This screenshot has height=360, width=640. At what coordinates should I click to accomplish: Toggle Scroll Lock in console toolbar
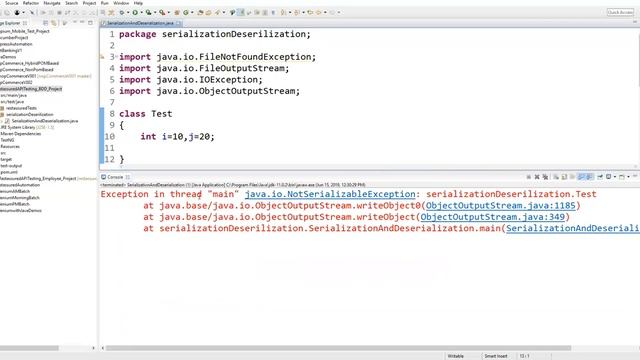pyautogui.click(x=564, y=177)
